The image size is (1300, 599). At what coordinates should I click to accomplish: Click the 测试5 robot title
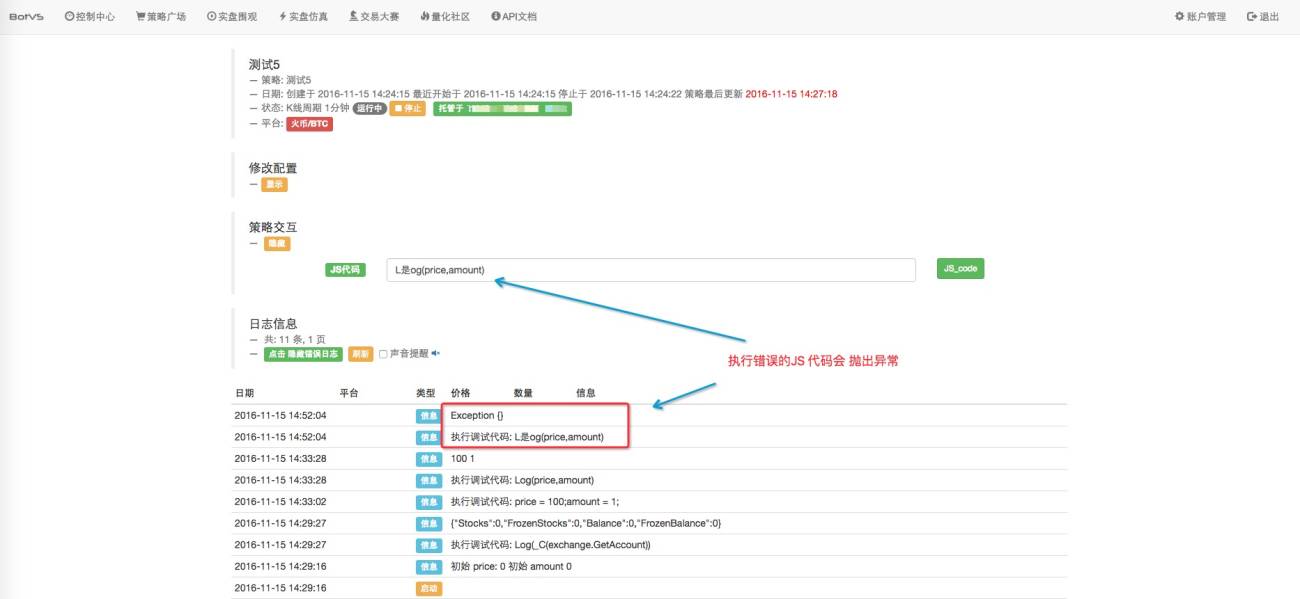pyautogui.click(x=265, y=64)
